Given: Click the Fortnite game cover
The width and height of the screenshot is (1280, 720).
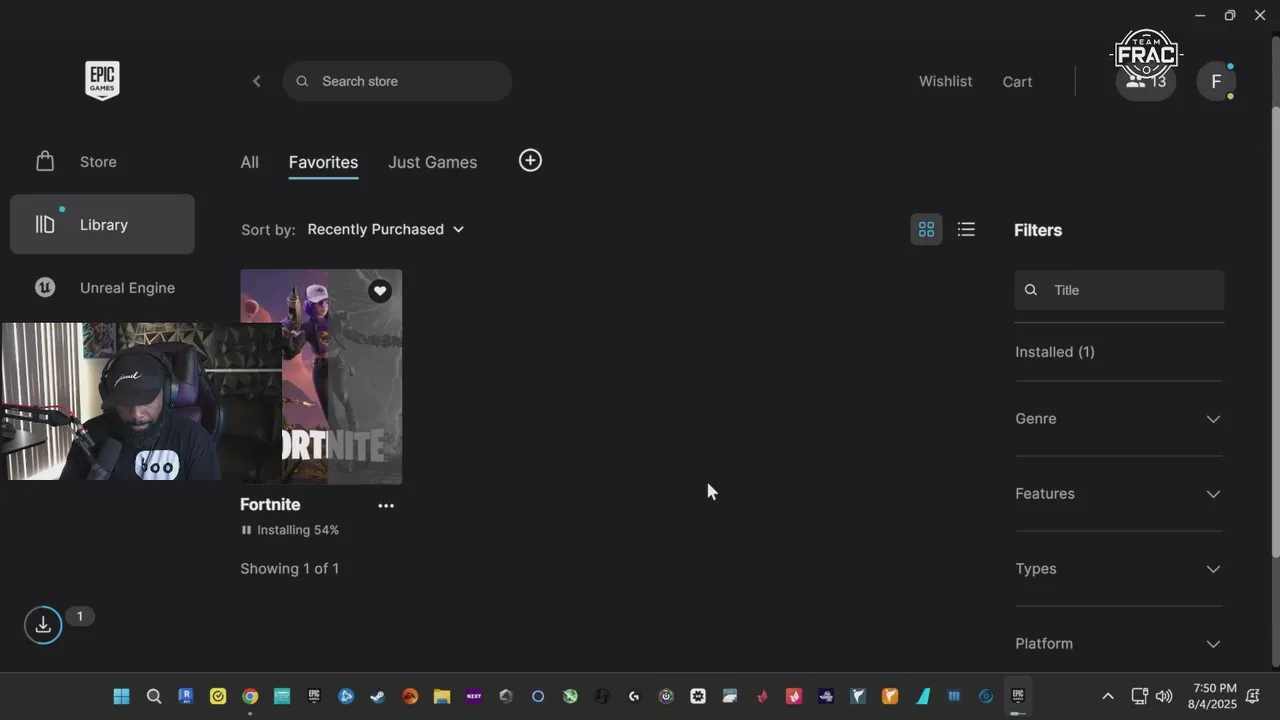Looking at the screenshot, I should [x=321, y=376].
